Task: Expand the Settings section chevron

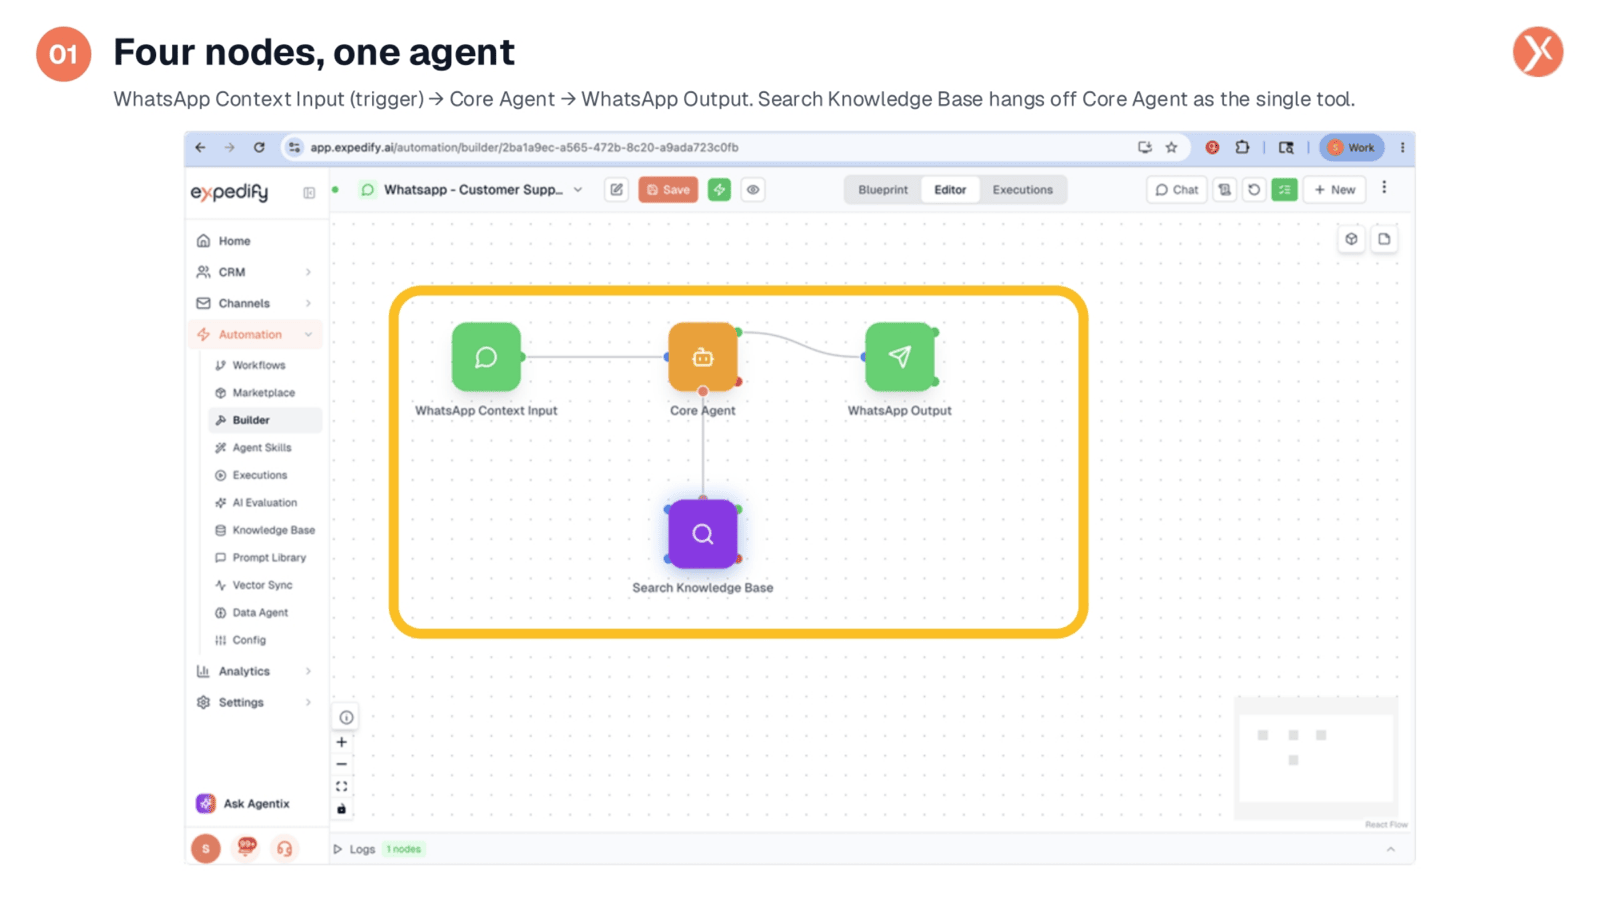Action: point(308,702)
